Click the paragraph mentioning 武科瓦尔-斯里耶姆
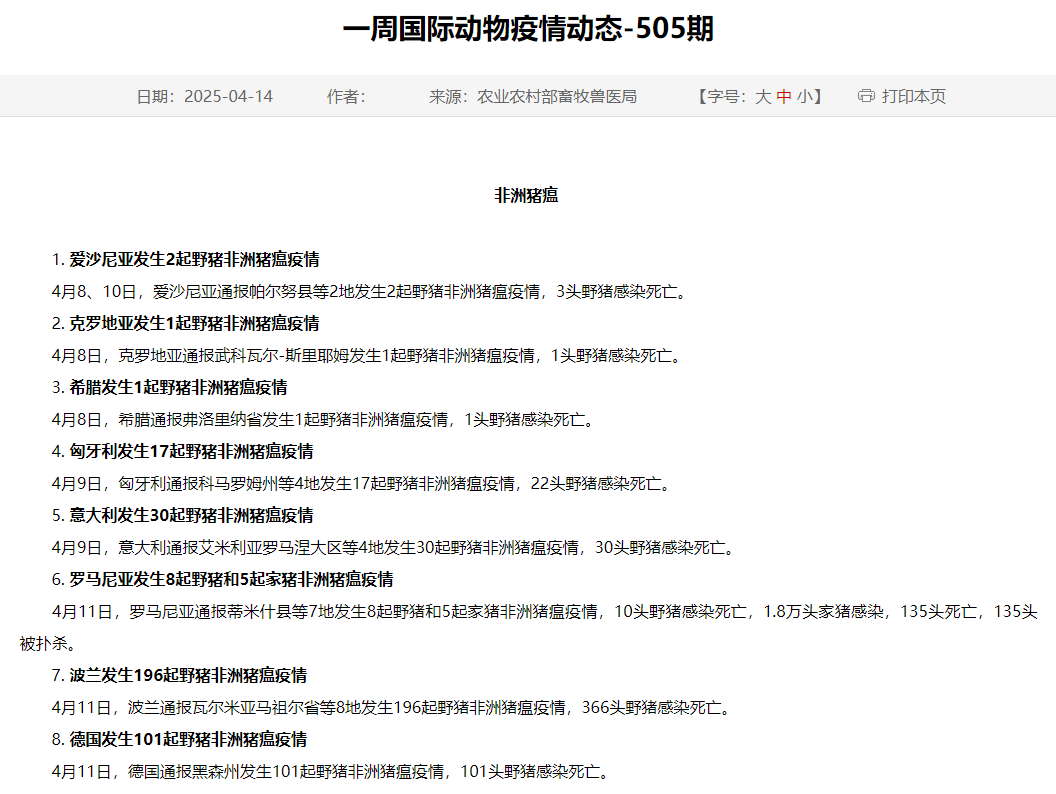 click(x=366, y=356)
